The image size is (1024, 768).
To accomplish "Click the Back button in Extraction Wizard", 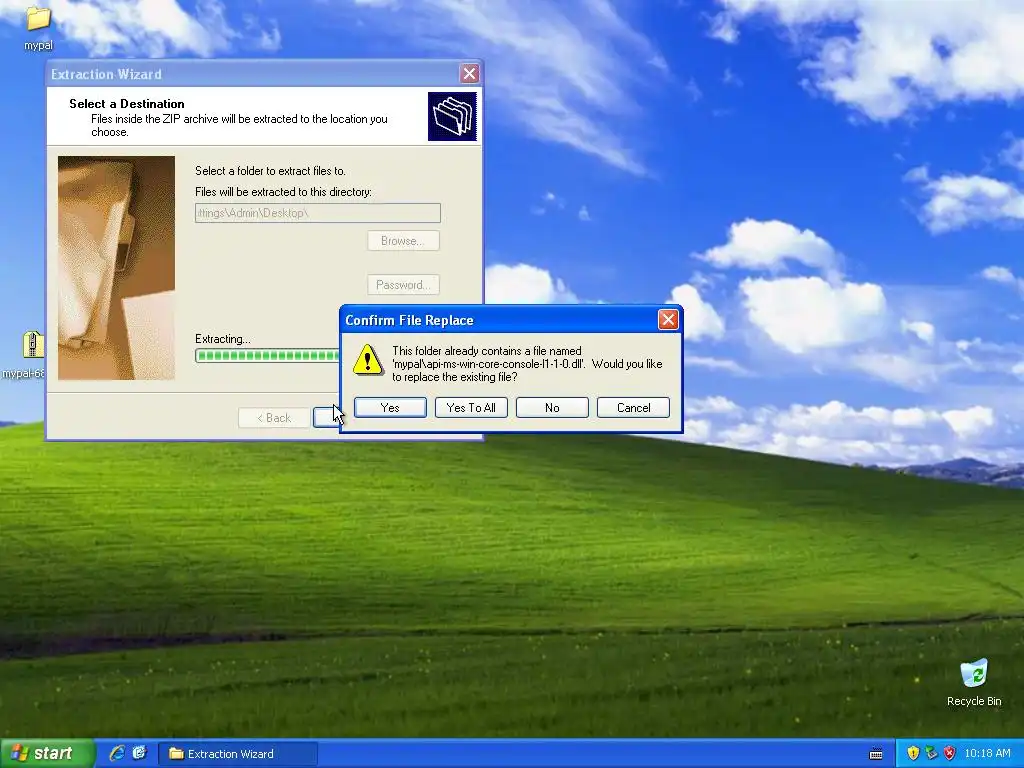I will (274, 418).
